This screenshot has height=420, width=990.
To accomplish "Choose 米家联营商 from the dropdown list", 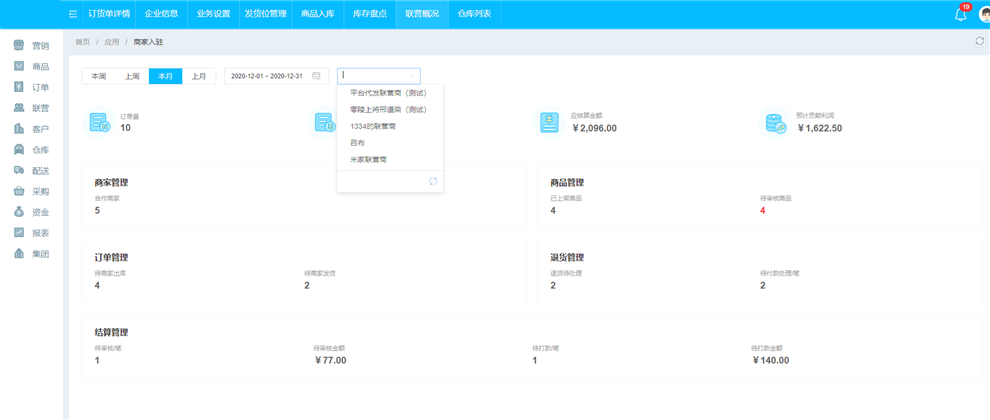I will [389, 160].
